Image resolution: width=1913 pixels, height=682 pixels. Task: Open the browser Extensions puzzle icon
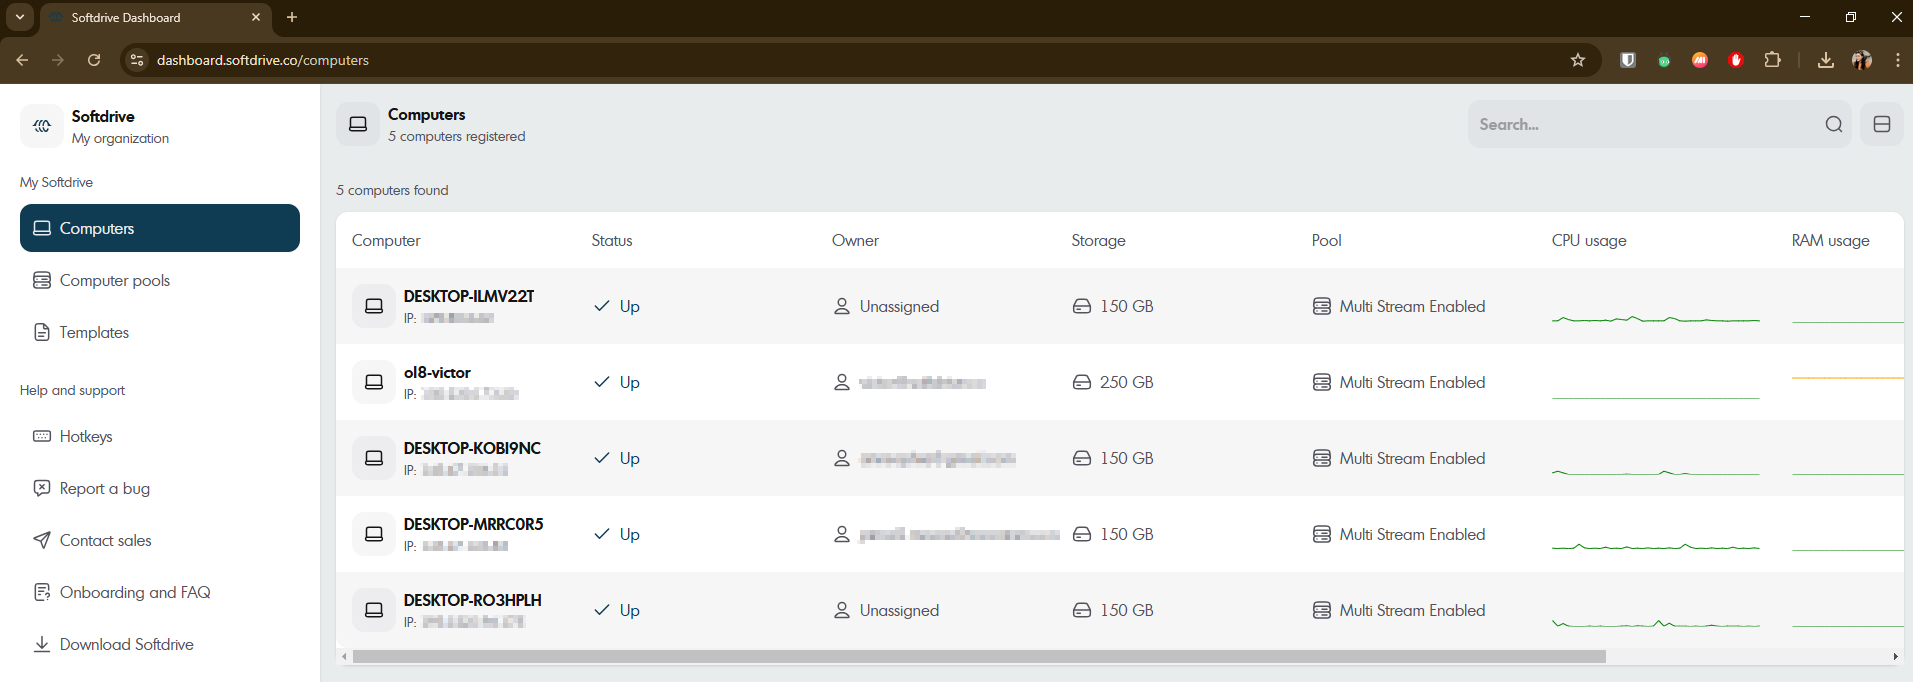pos(1772,60)
